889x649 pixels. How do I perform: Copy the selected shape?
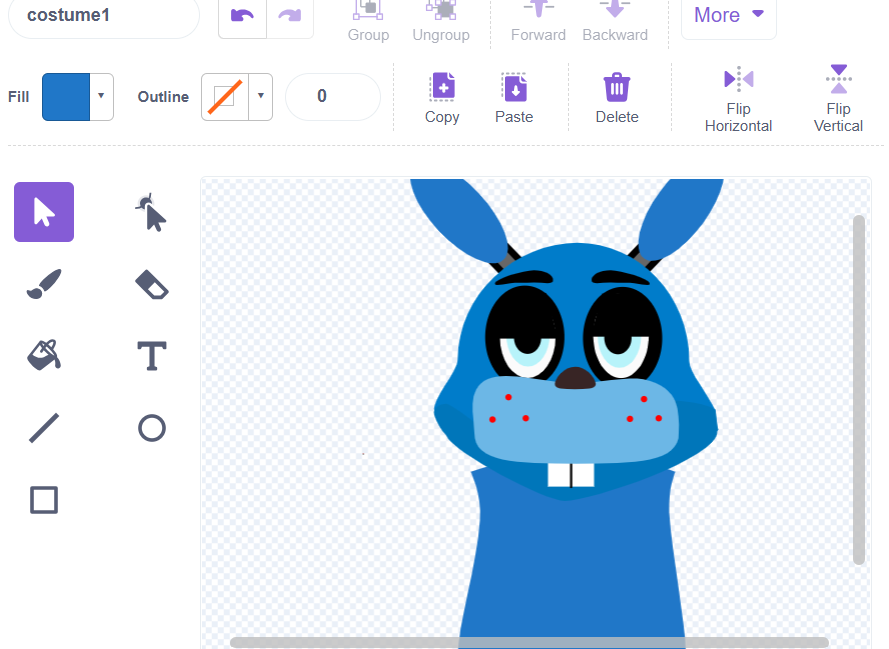442,98
